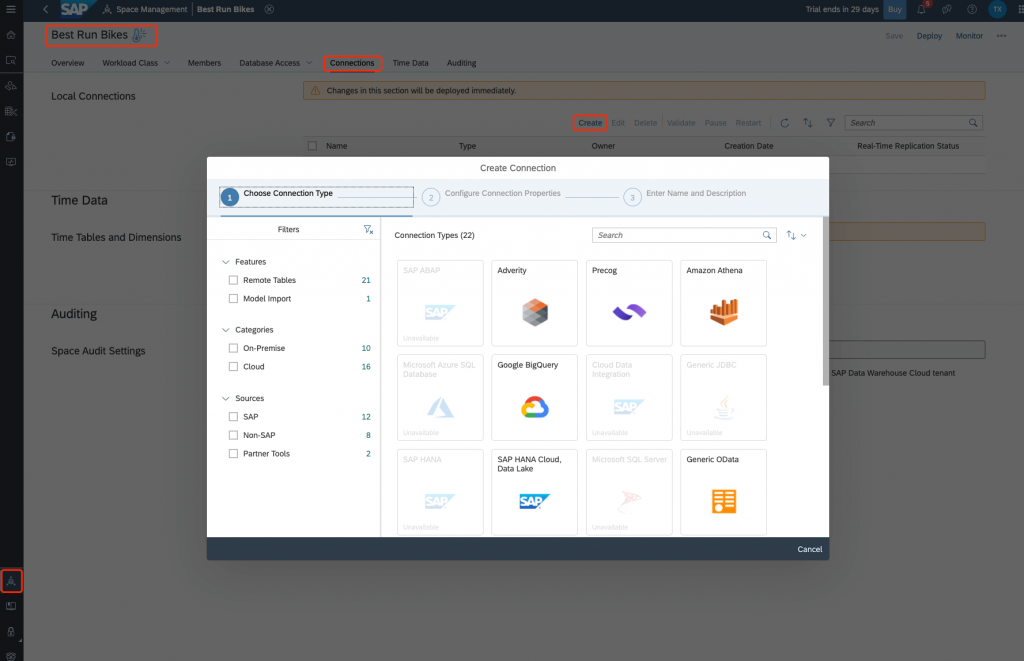This screenshot has width=1024, height=661.
Task: Switch to the Connections tab
Action: 352,63
